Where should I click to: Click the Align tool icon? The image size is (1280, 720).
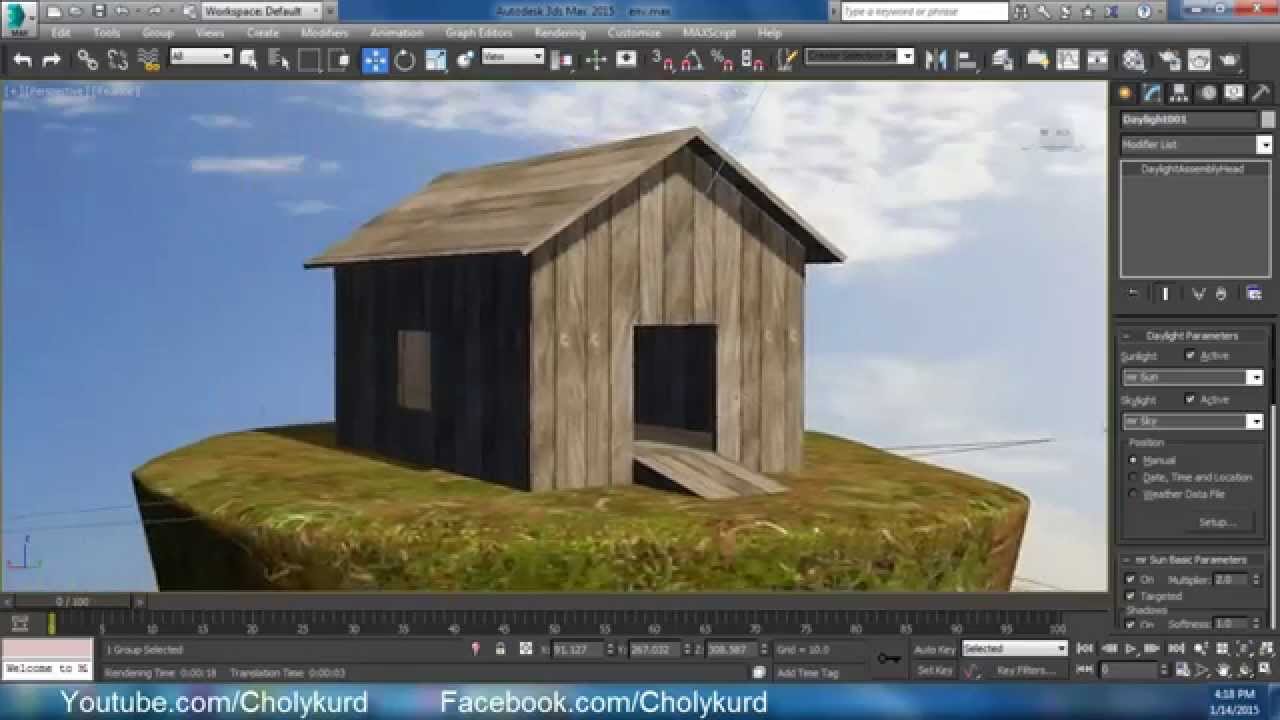pos(966,60)
